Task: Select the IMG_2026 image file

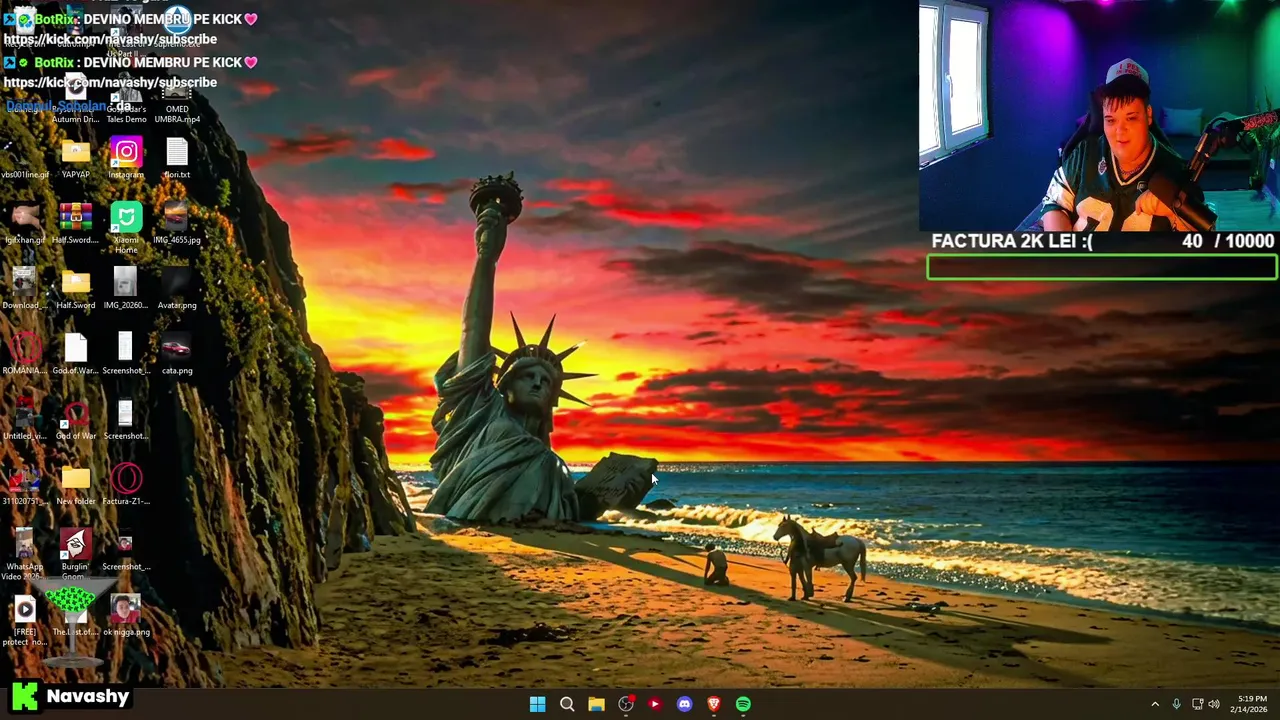Action: coord(126,289)
